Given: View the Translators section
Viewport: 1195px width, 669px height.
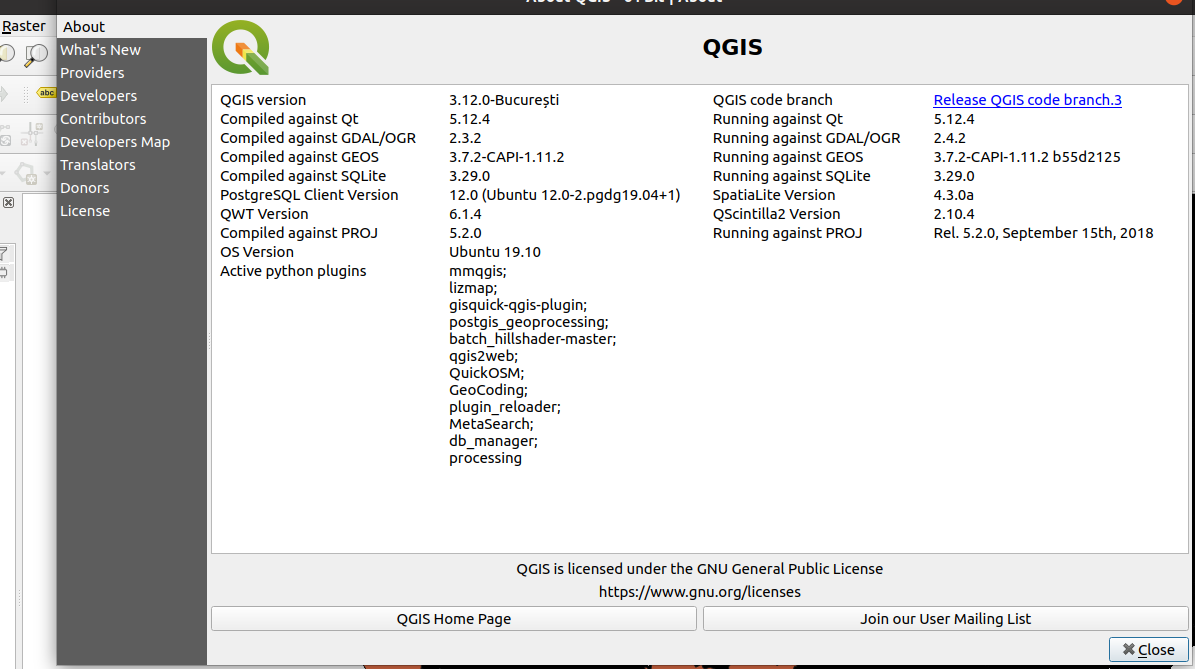Looking at the screenshot, I should pyautogui.click(x=131, y=165).
